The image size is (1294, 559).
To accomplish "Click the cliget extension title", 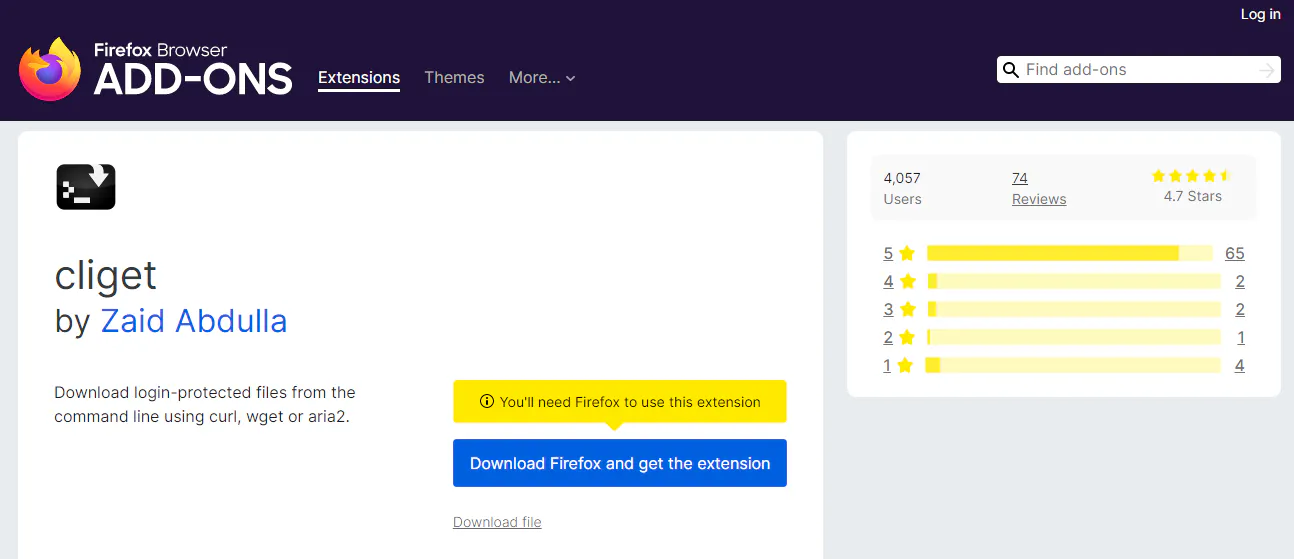I will click(x=106, y=275).
